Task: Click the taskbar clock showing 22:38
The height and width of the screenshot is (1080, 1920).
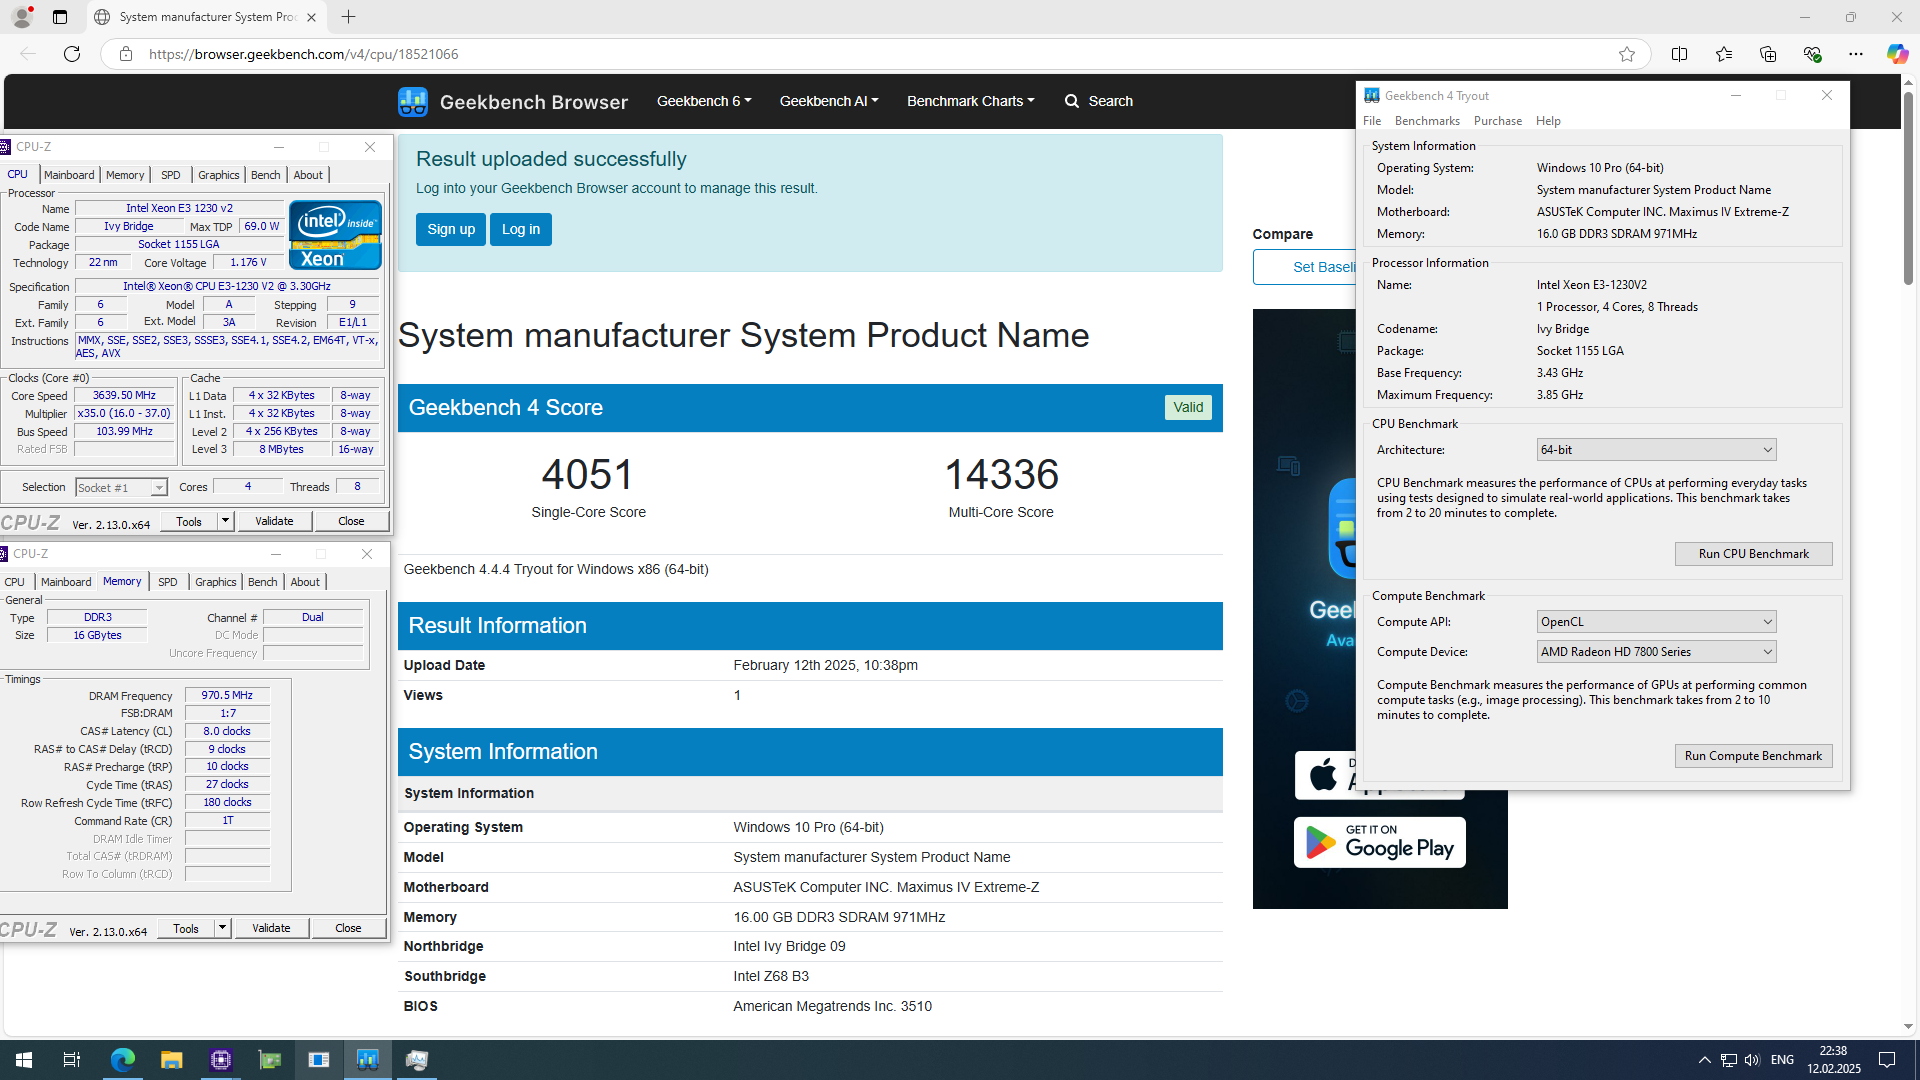Action: pyautogui.click(x=1833, y=1060)
